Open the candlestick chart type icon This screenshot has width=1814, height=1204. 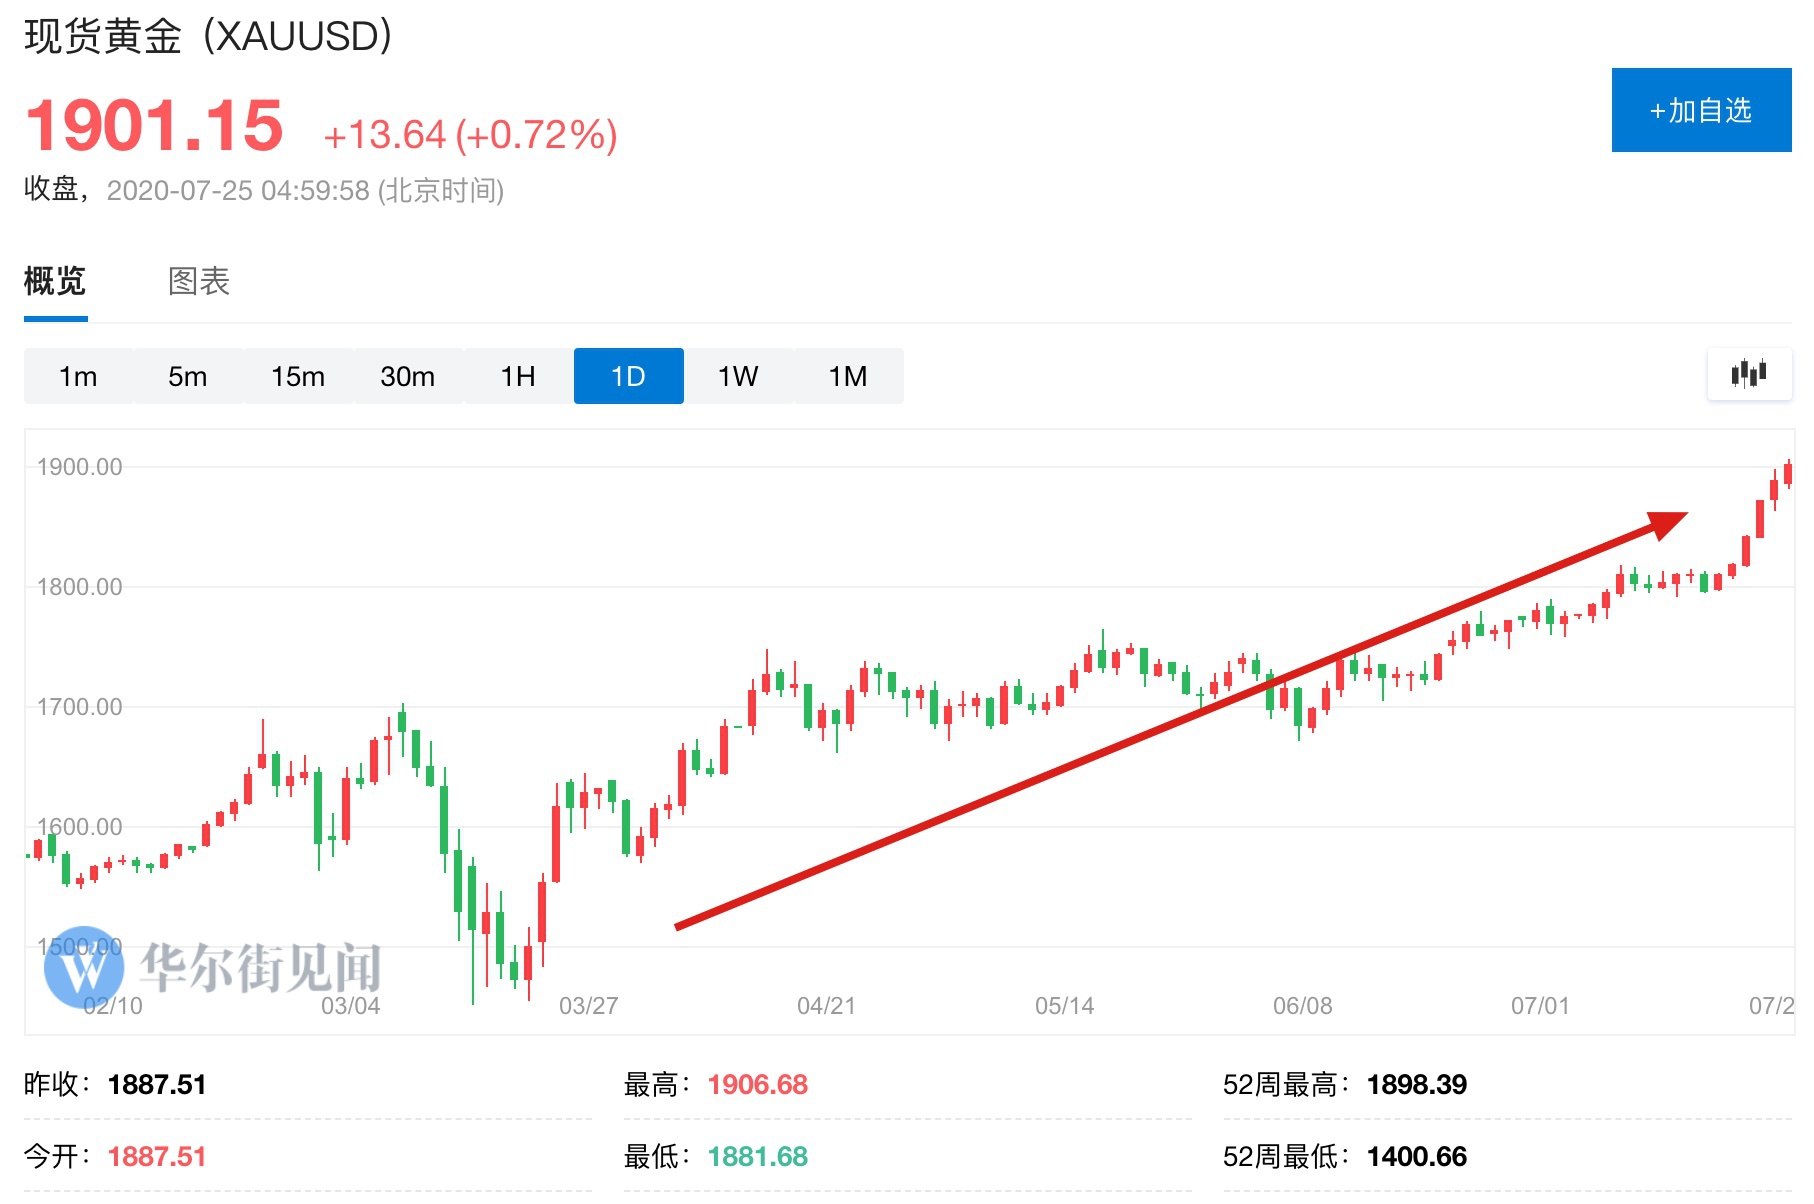tap(1749, 374)
